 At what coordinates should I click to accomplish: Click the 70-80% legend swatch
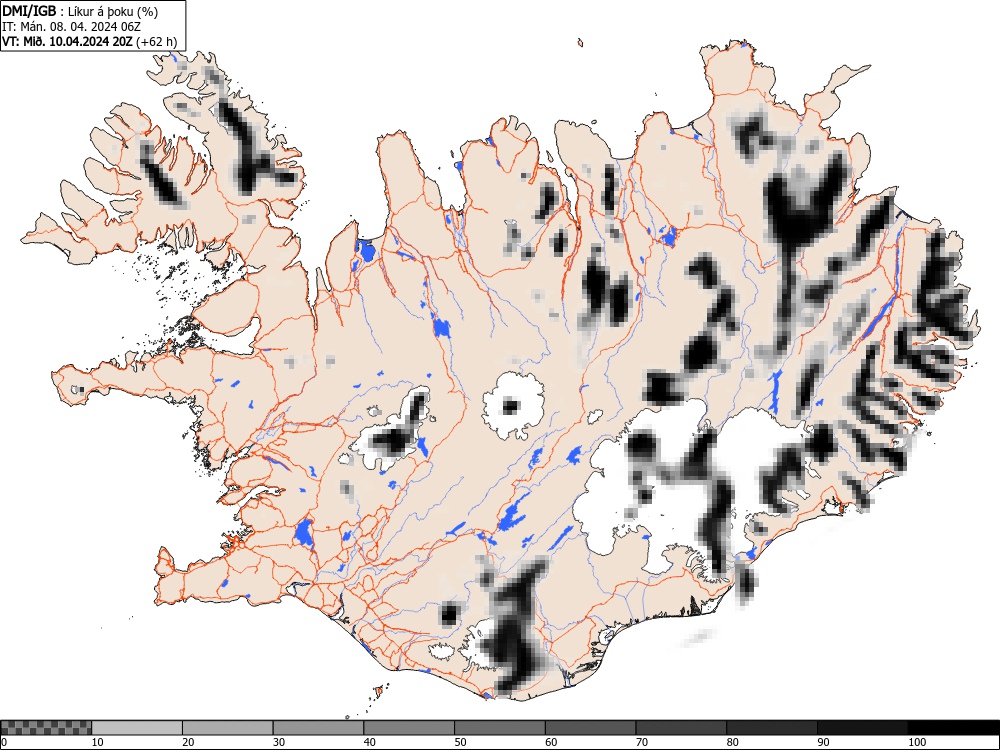click(x=681, y=728)
